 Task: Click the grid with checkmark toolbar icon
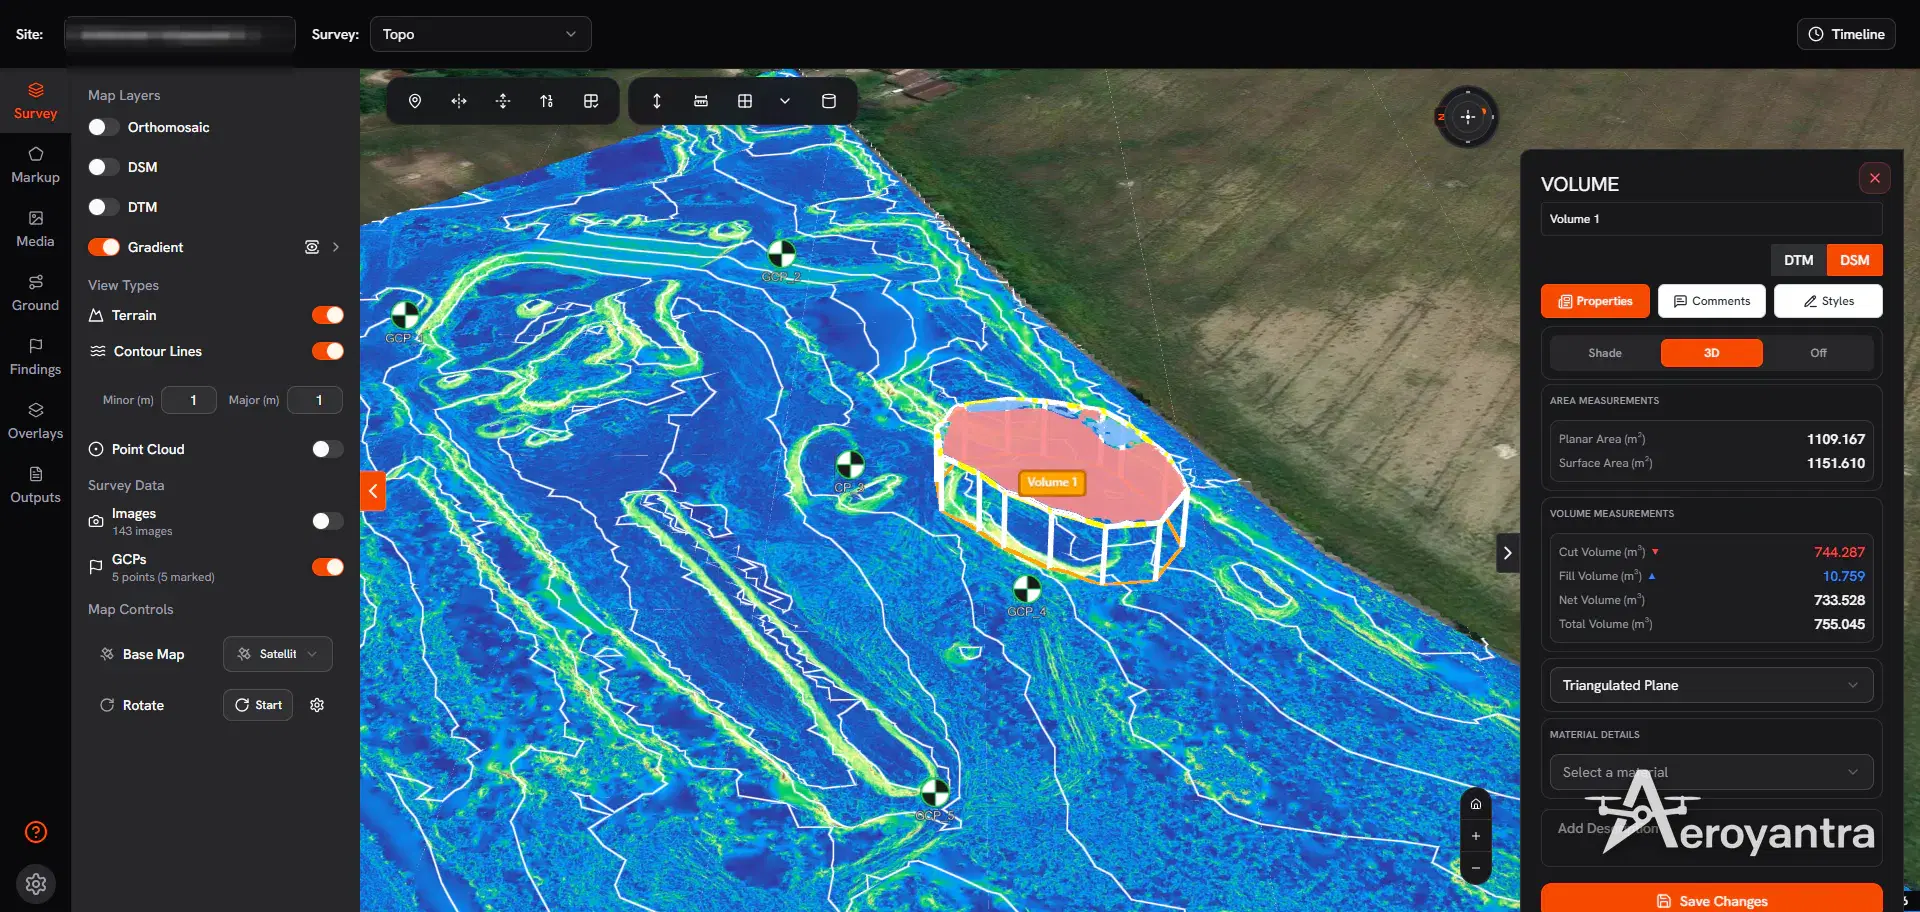(x=591, y=101)
